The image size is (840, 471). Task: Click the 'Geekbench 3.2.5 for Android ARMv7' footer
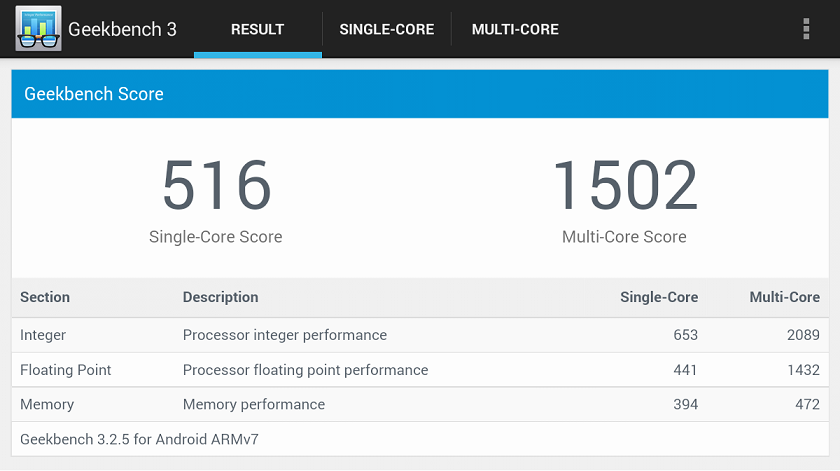(139, 439)
